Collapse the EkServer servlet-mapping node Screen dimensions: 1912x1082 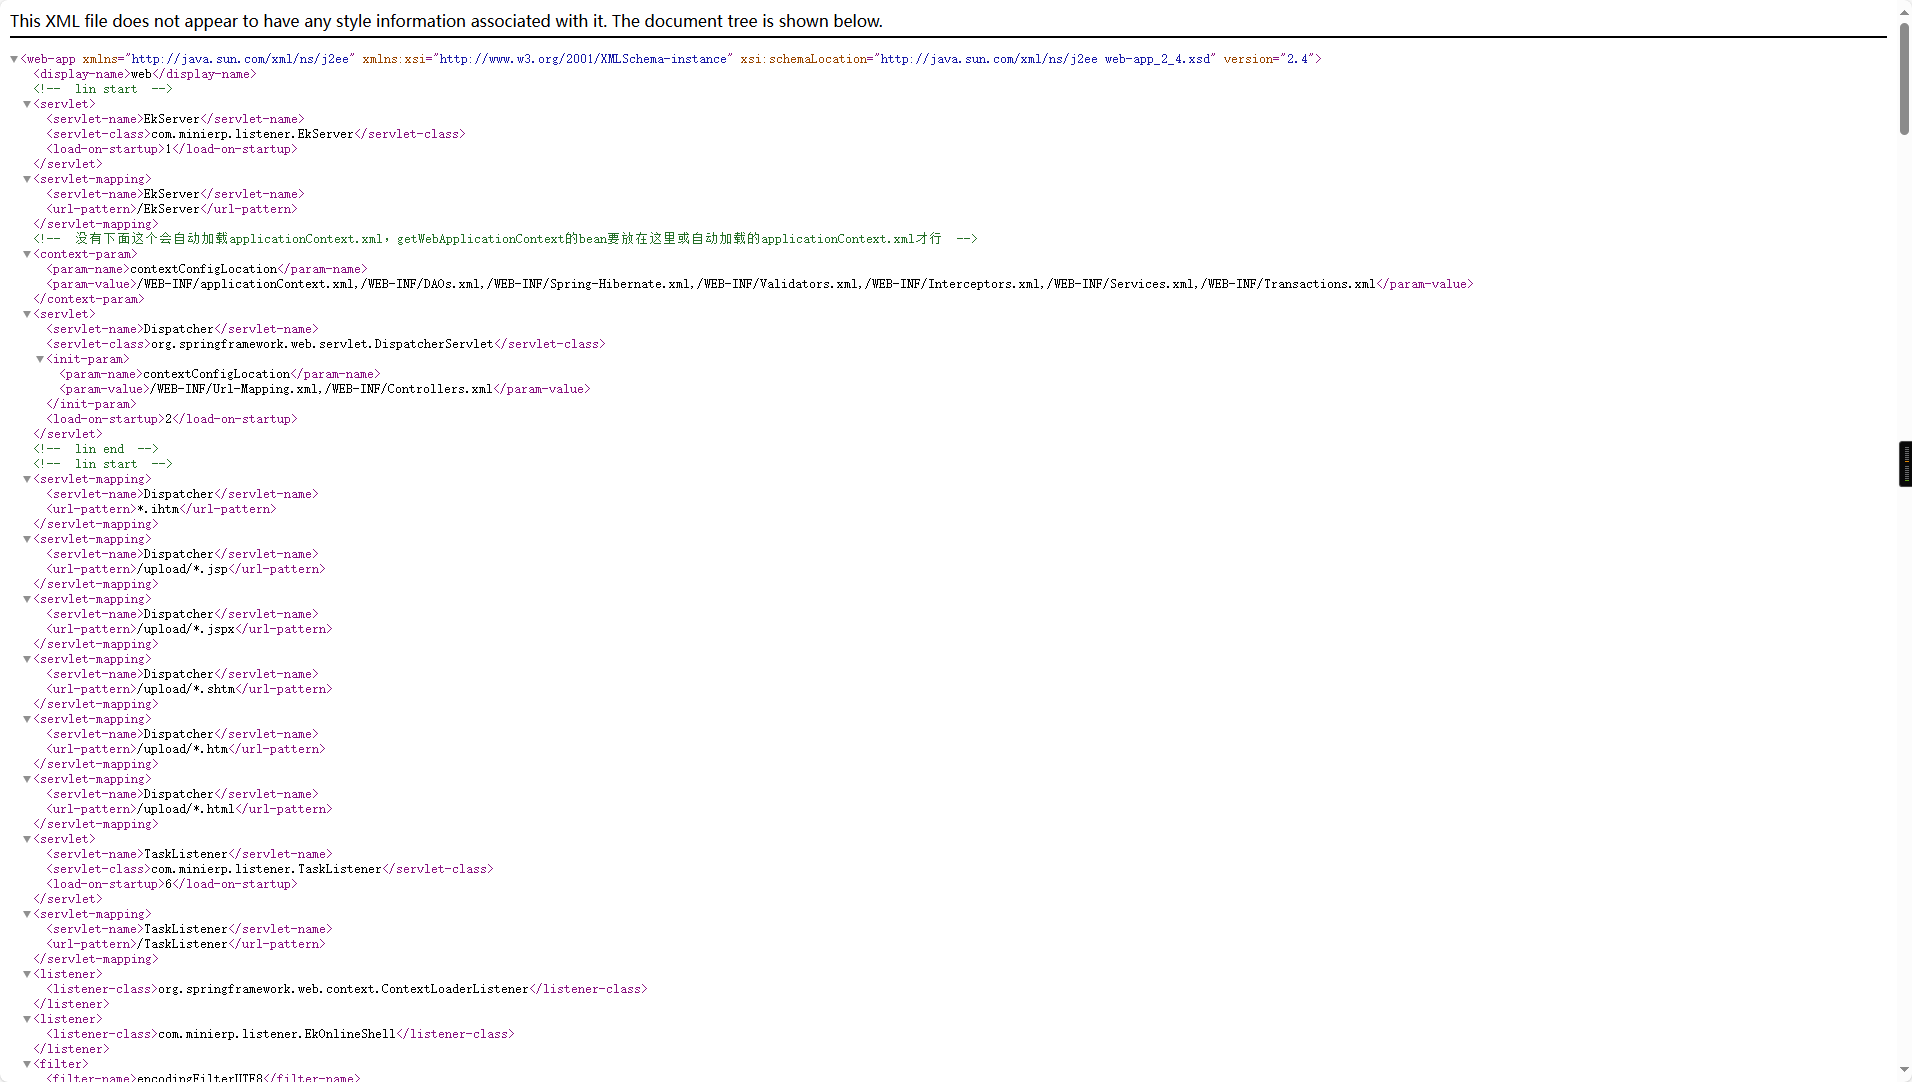(x=27, y=179)
